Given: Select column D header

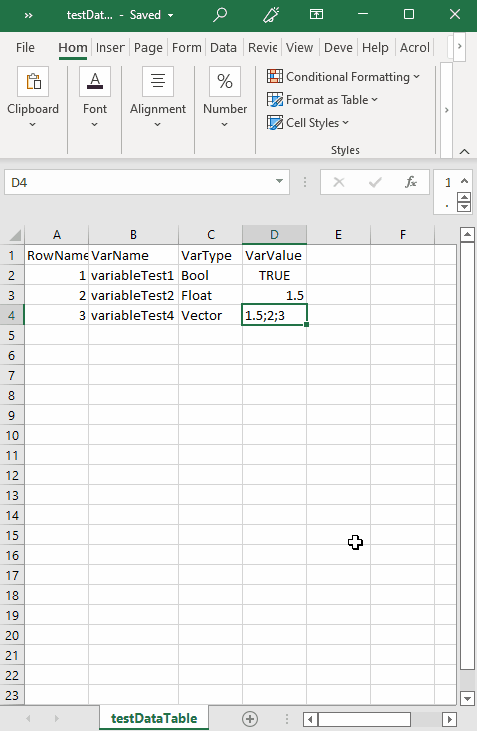Looking at the screenshot, I should [x=274, y=234].
